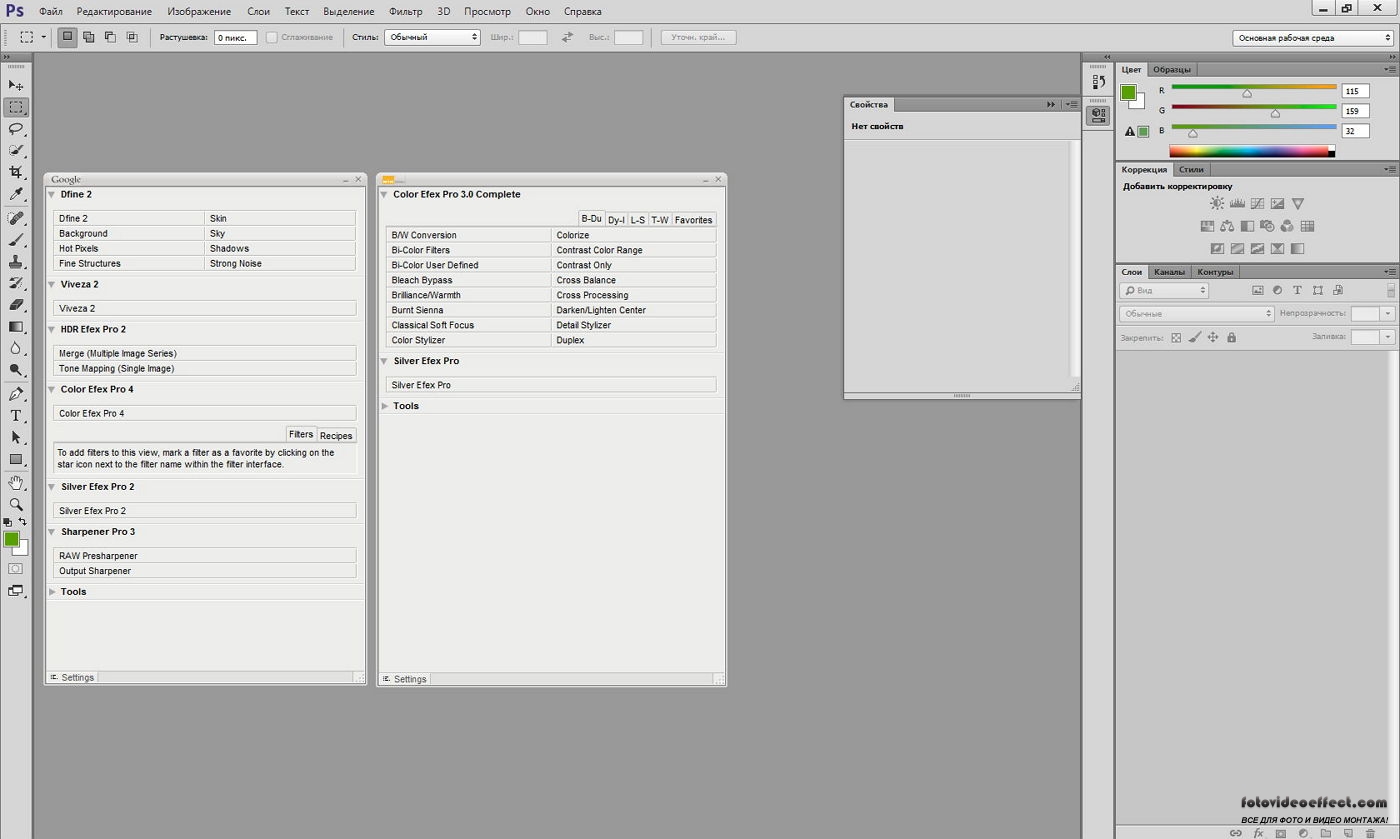
Task: Select the Eyedropper tool
Action: click(16, 195)
